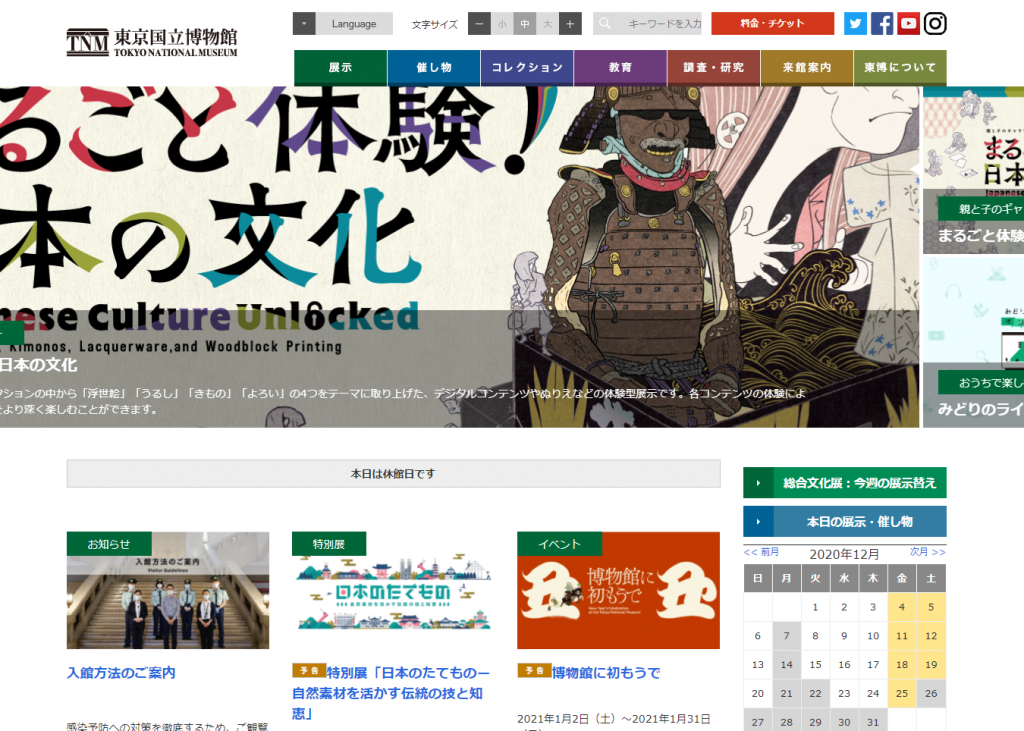Click the samurai armor hero banner
Viewport: 1024px width, 731px height.
[x=460, y=257]
